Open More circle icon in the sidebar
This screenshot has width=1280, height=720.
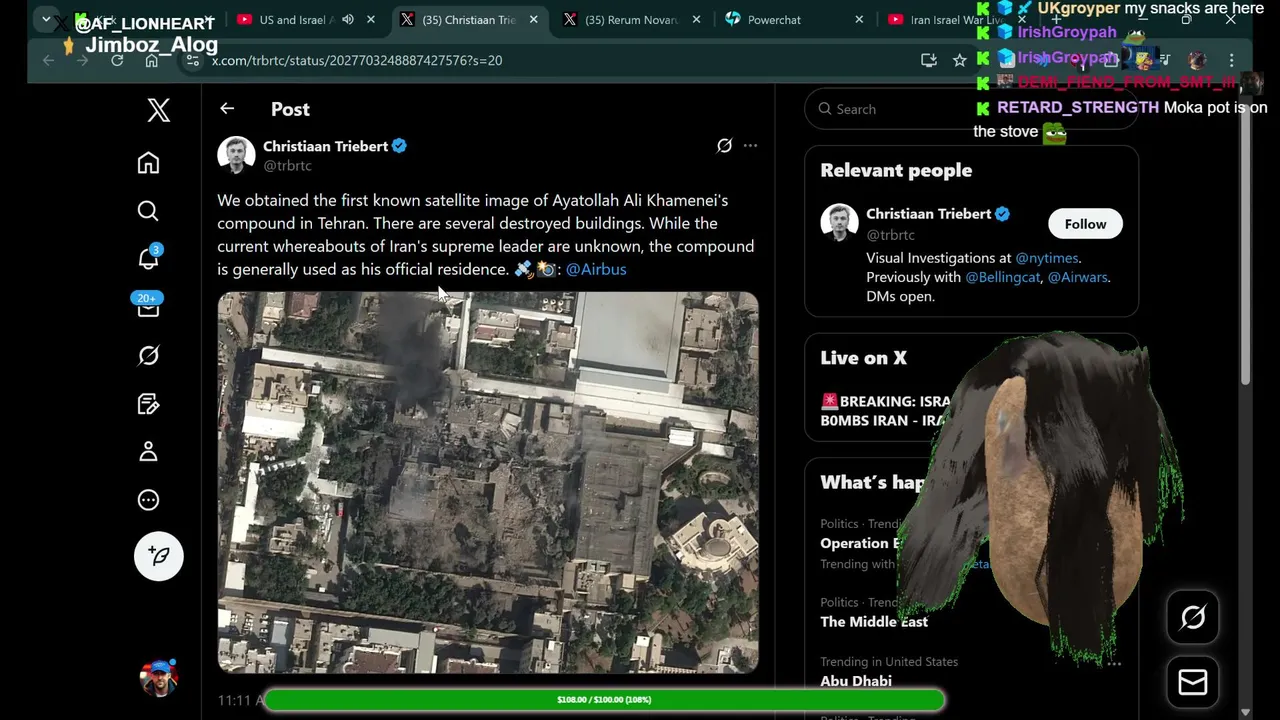tap(148, 500)
